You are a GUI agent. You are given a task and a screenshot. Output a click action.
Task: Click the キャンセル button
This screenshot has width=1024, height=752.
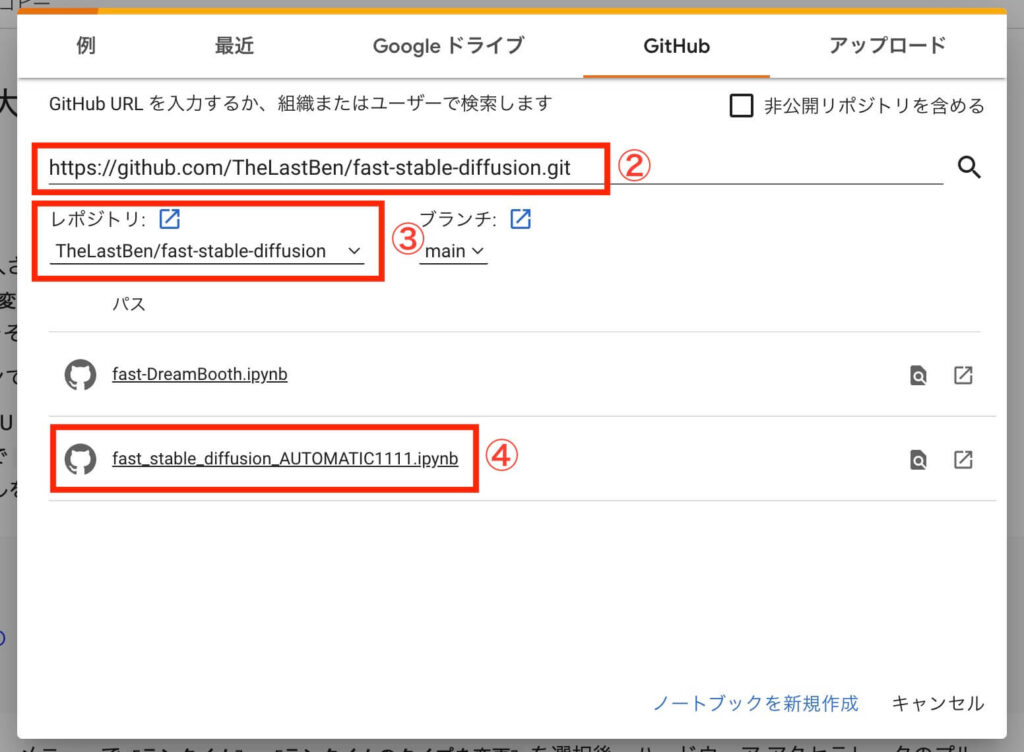pos(938,703)
